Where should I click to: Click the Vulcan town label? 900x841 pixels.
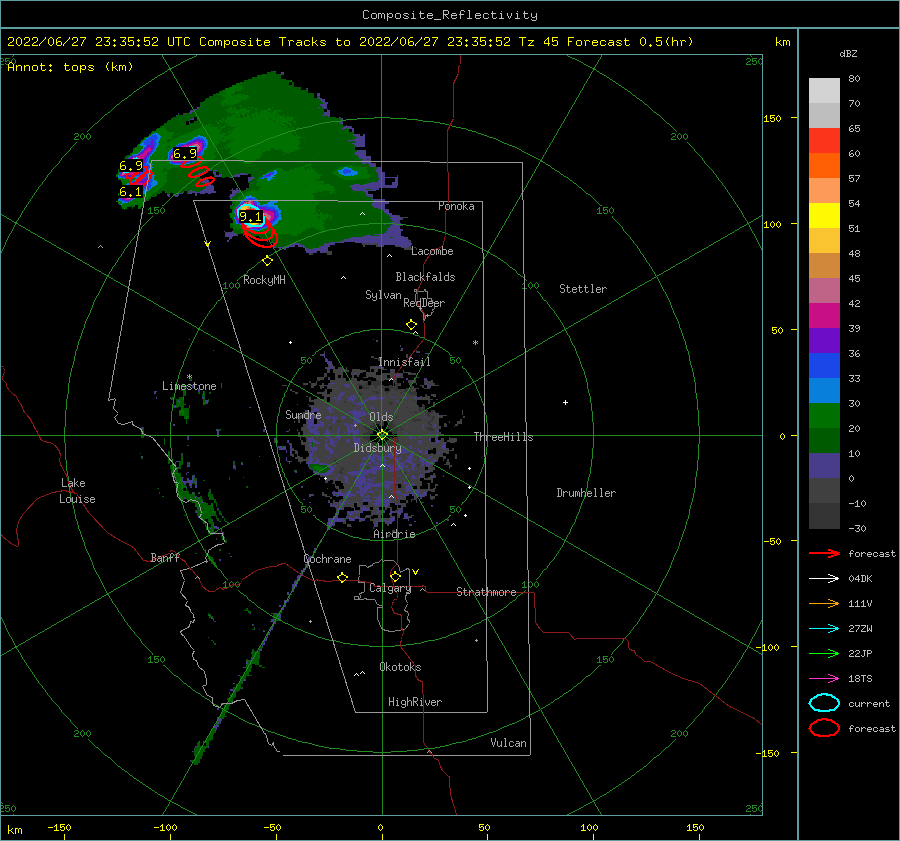(508, 743)
